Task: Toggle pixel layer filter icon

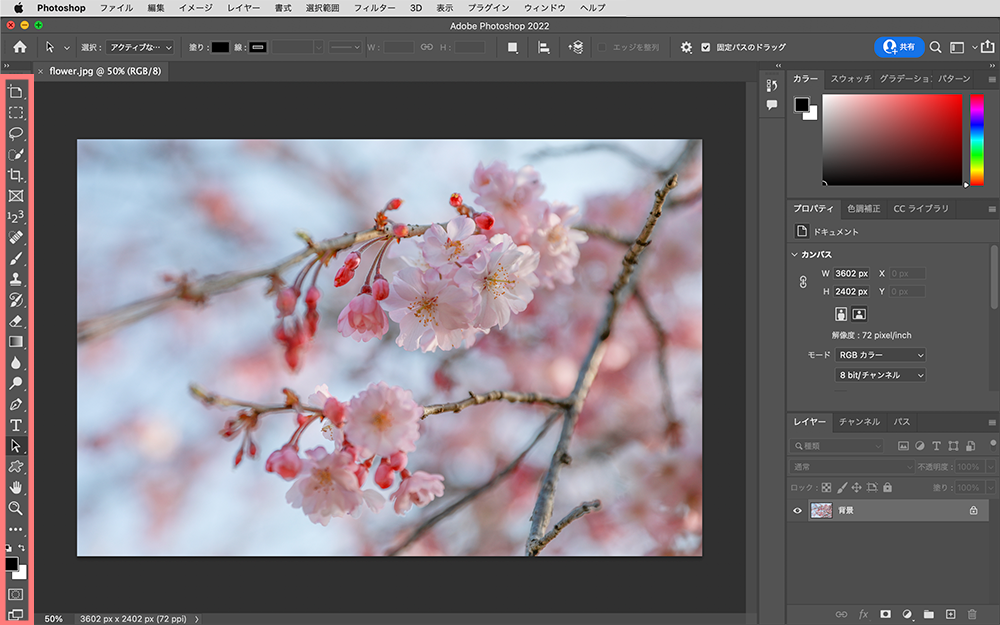Action: (903, 446)
